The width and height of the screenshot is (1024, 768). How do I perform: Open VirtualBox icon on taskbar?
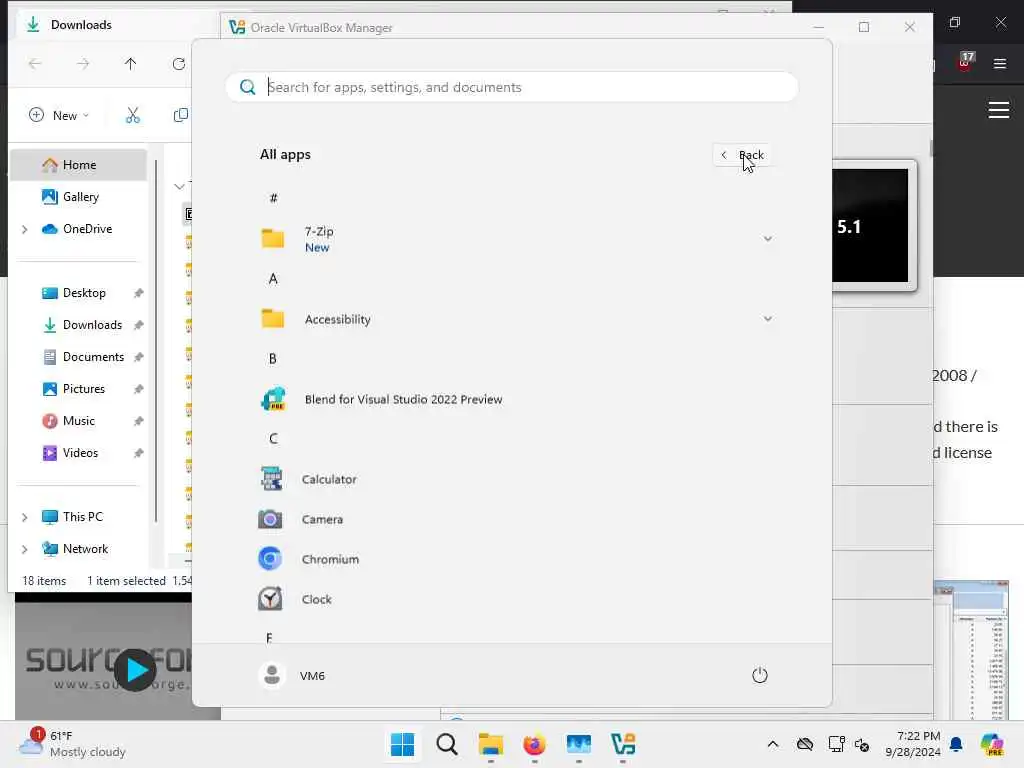click(x=623, y=744)
